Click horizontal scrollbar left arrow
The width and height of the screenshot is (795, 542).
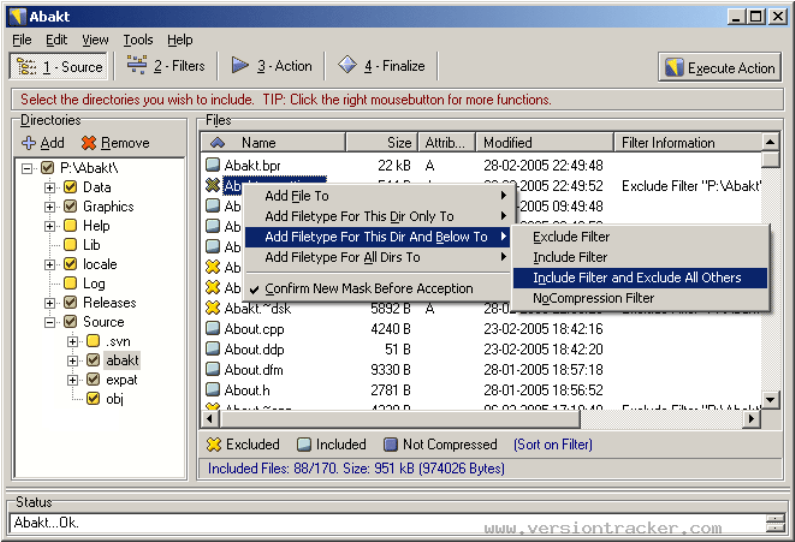[210, 419]
